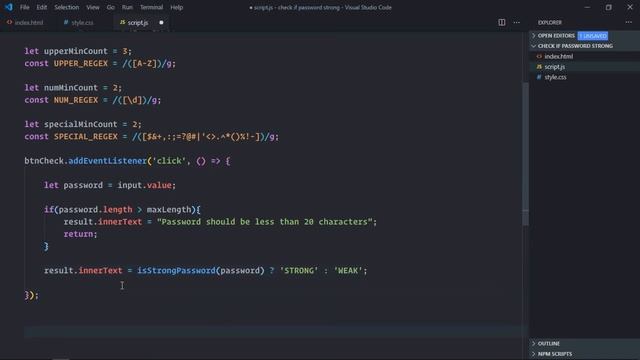The width and height of the screenshot is (640, 360).
Task: Click 'maxLength' in the if condition
Action: pos(169,210)
